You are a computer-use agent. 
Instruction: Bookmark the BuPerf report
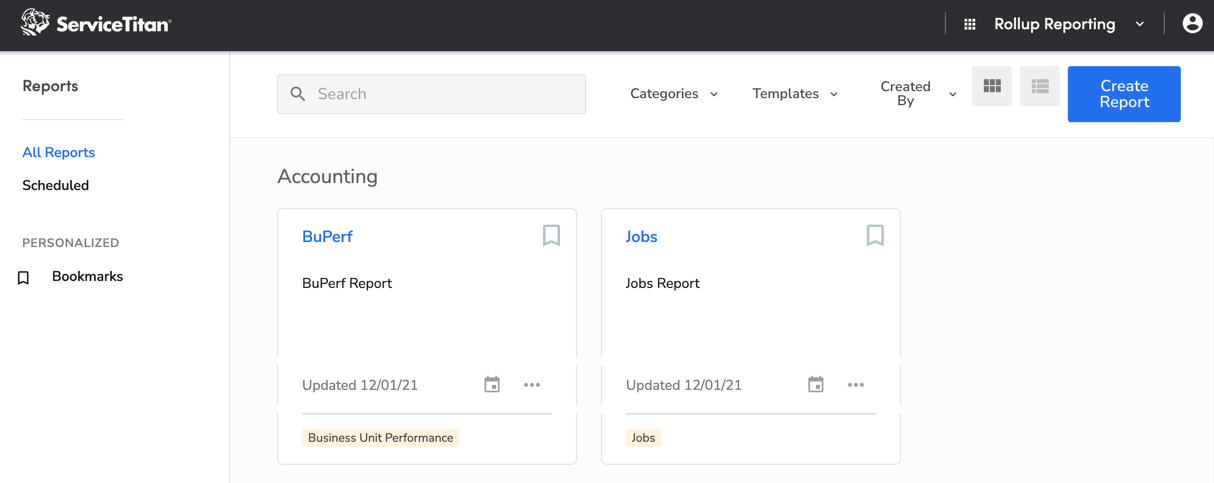[551, 235]
